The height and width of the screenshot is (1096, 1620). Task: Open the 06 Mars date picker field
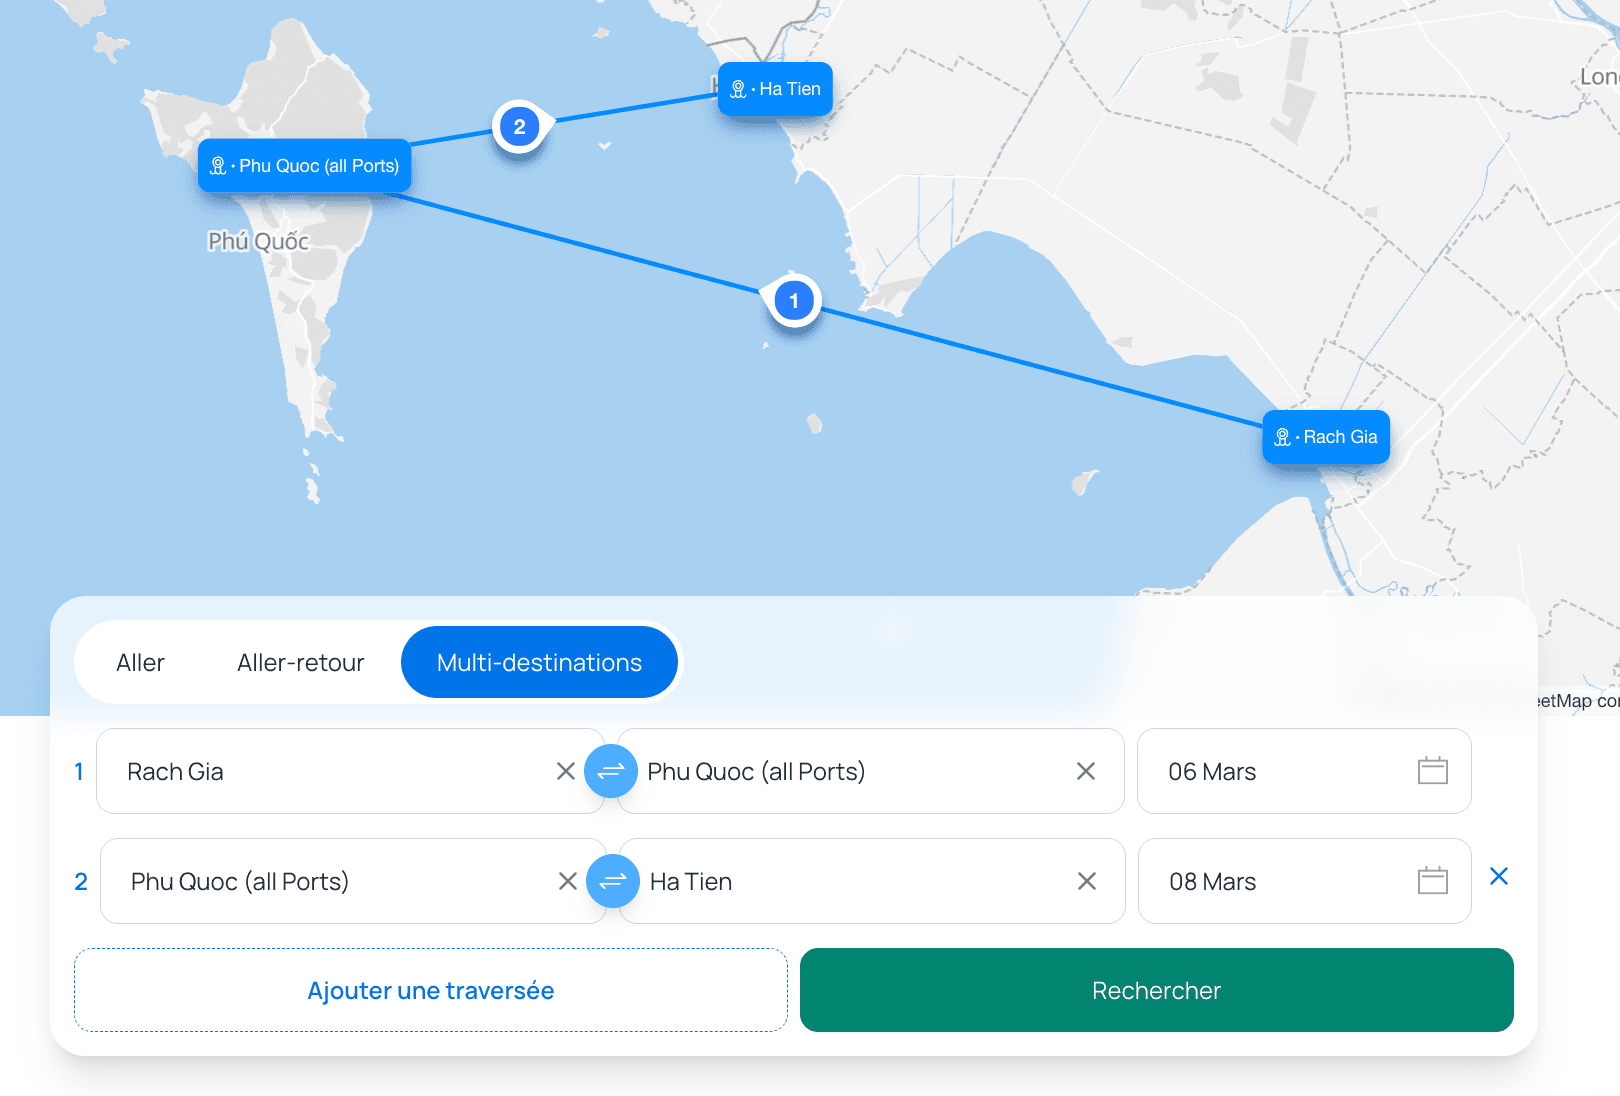click(x=1260, y=771)
